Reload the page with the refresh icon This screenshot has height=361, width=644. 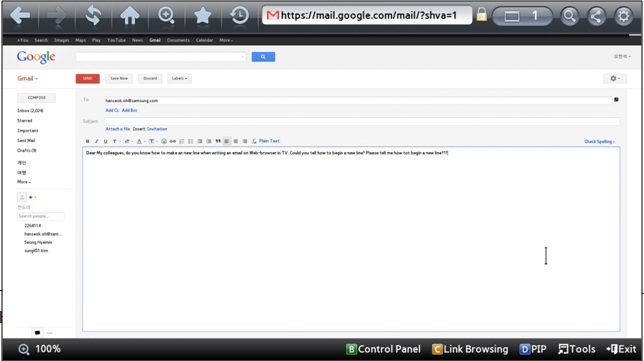[94, 16]
